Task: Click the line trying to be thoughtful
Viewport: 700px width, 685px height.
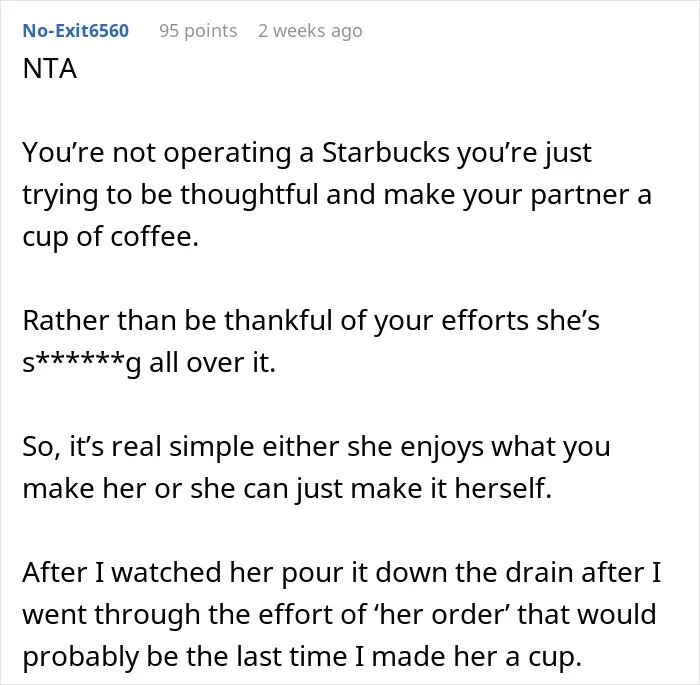Action: [337, 195]
